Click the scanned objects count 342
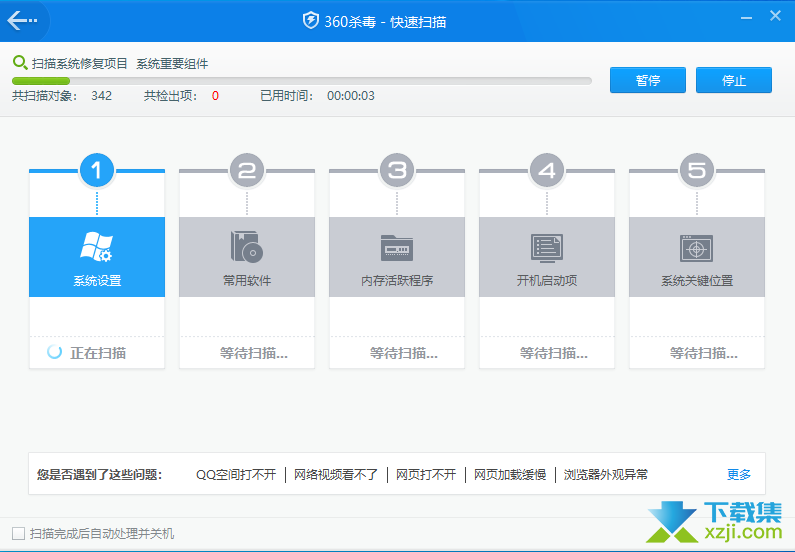The width and height of the screenshot is (795, 552). pos(101,96)
